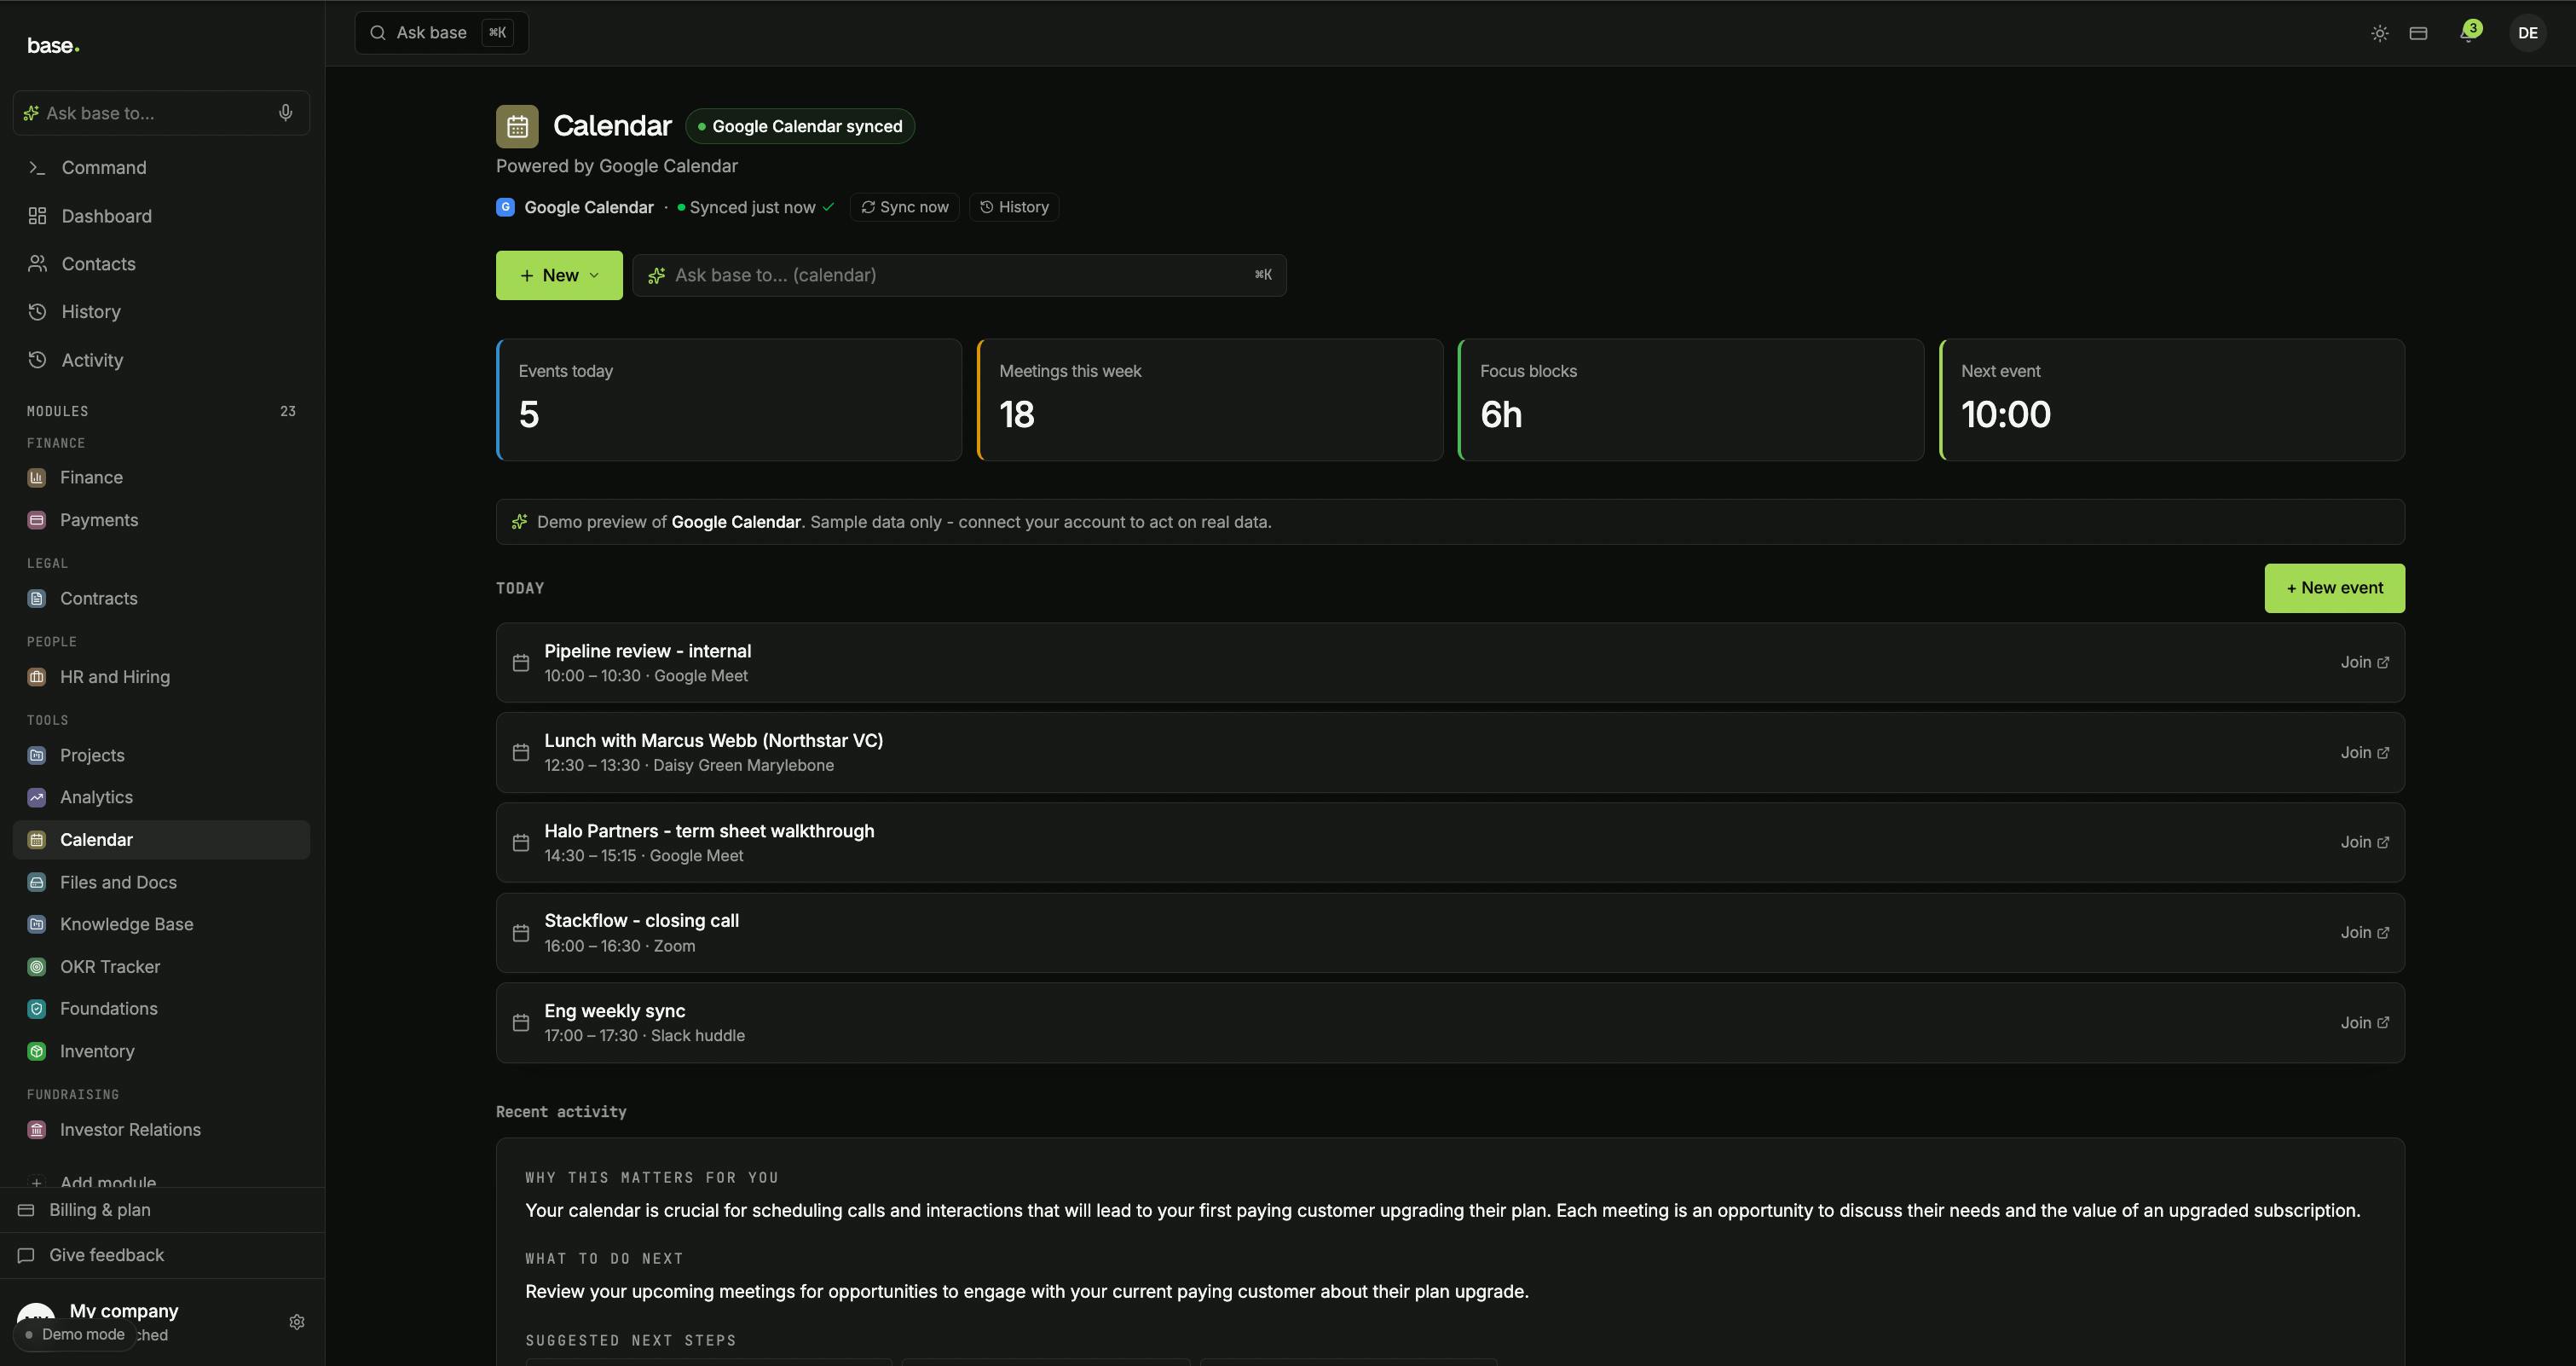Focus the sidebar Ask base to... field
Image resolution: width=2576 pixels, height=1366 pixels.
click(161, 113)
